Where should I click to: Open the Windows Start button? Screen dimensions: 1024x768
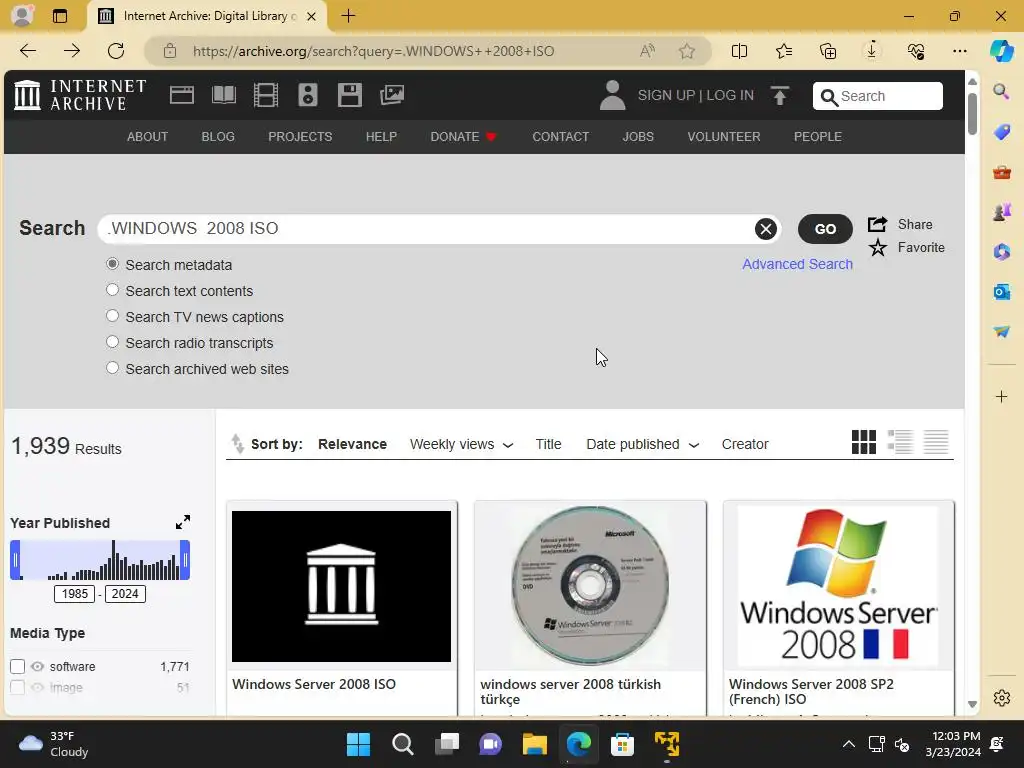coord(358,744)
